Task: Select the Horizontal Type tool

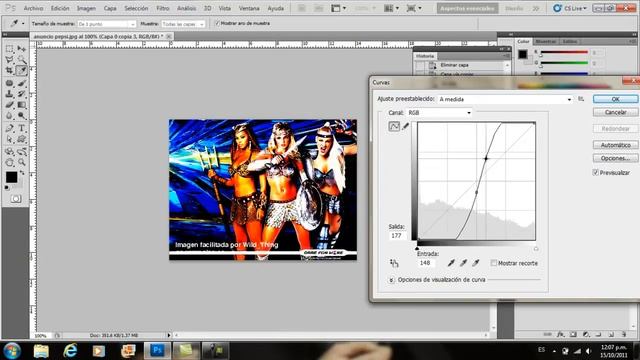Action: (x=22, y=129)
